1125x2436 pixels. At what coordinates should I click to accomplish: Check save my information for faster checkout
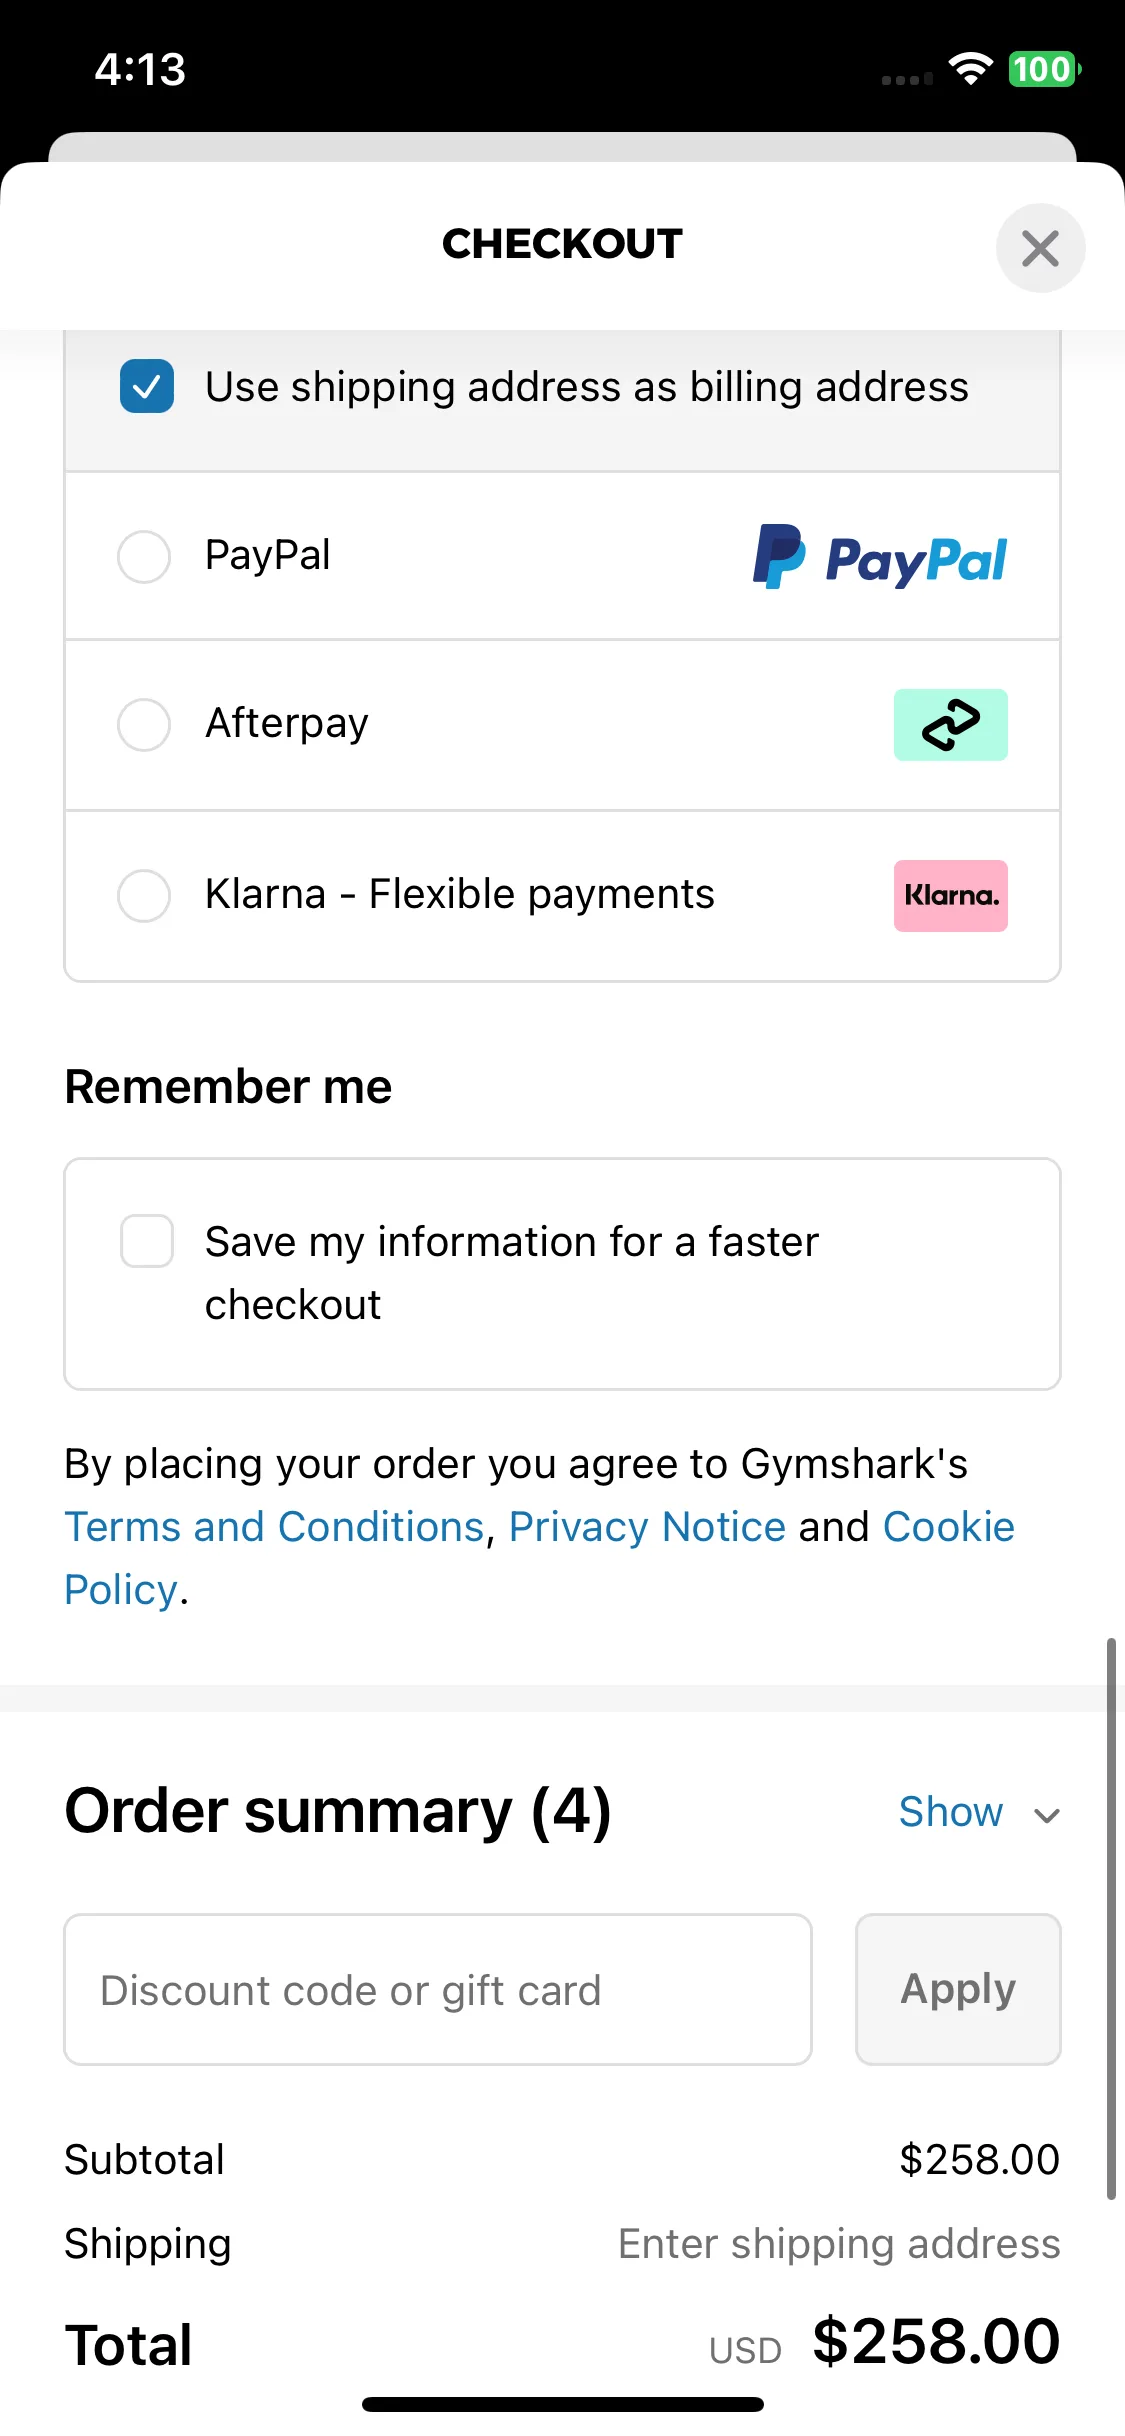click(147, 1241)
